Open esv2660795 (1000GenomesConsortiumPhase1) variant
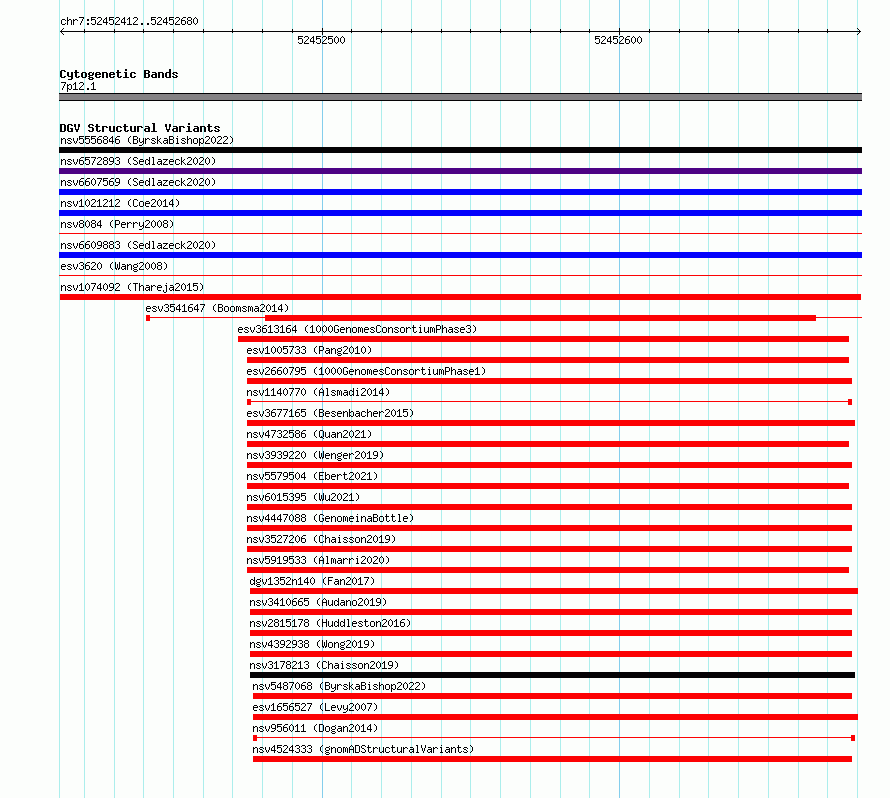 pos(366,371)
